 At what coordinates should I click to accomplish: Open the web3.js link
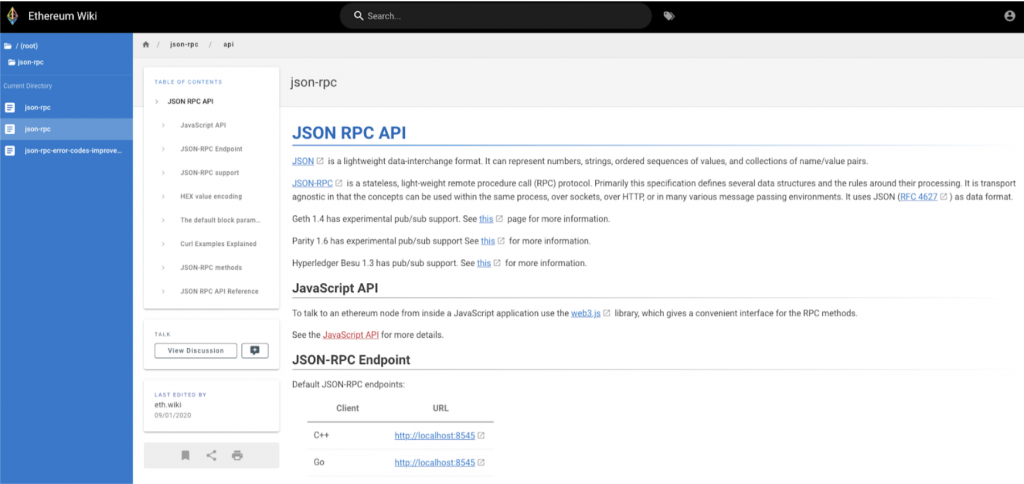(586, 314)
